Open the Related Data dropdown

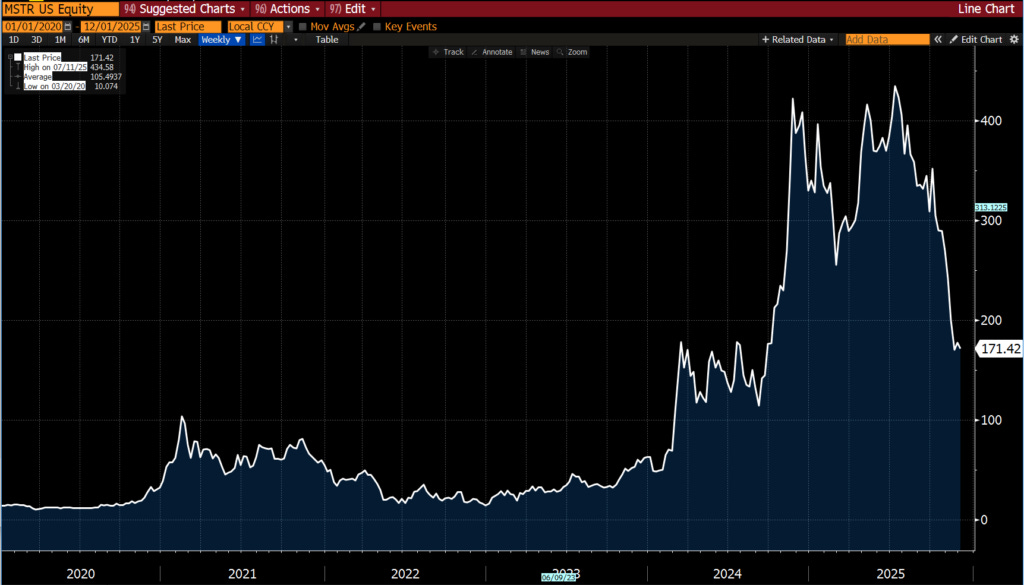[x=797, y=39]
